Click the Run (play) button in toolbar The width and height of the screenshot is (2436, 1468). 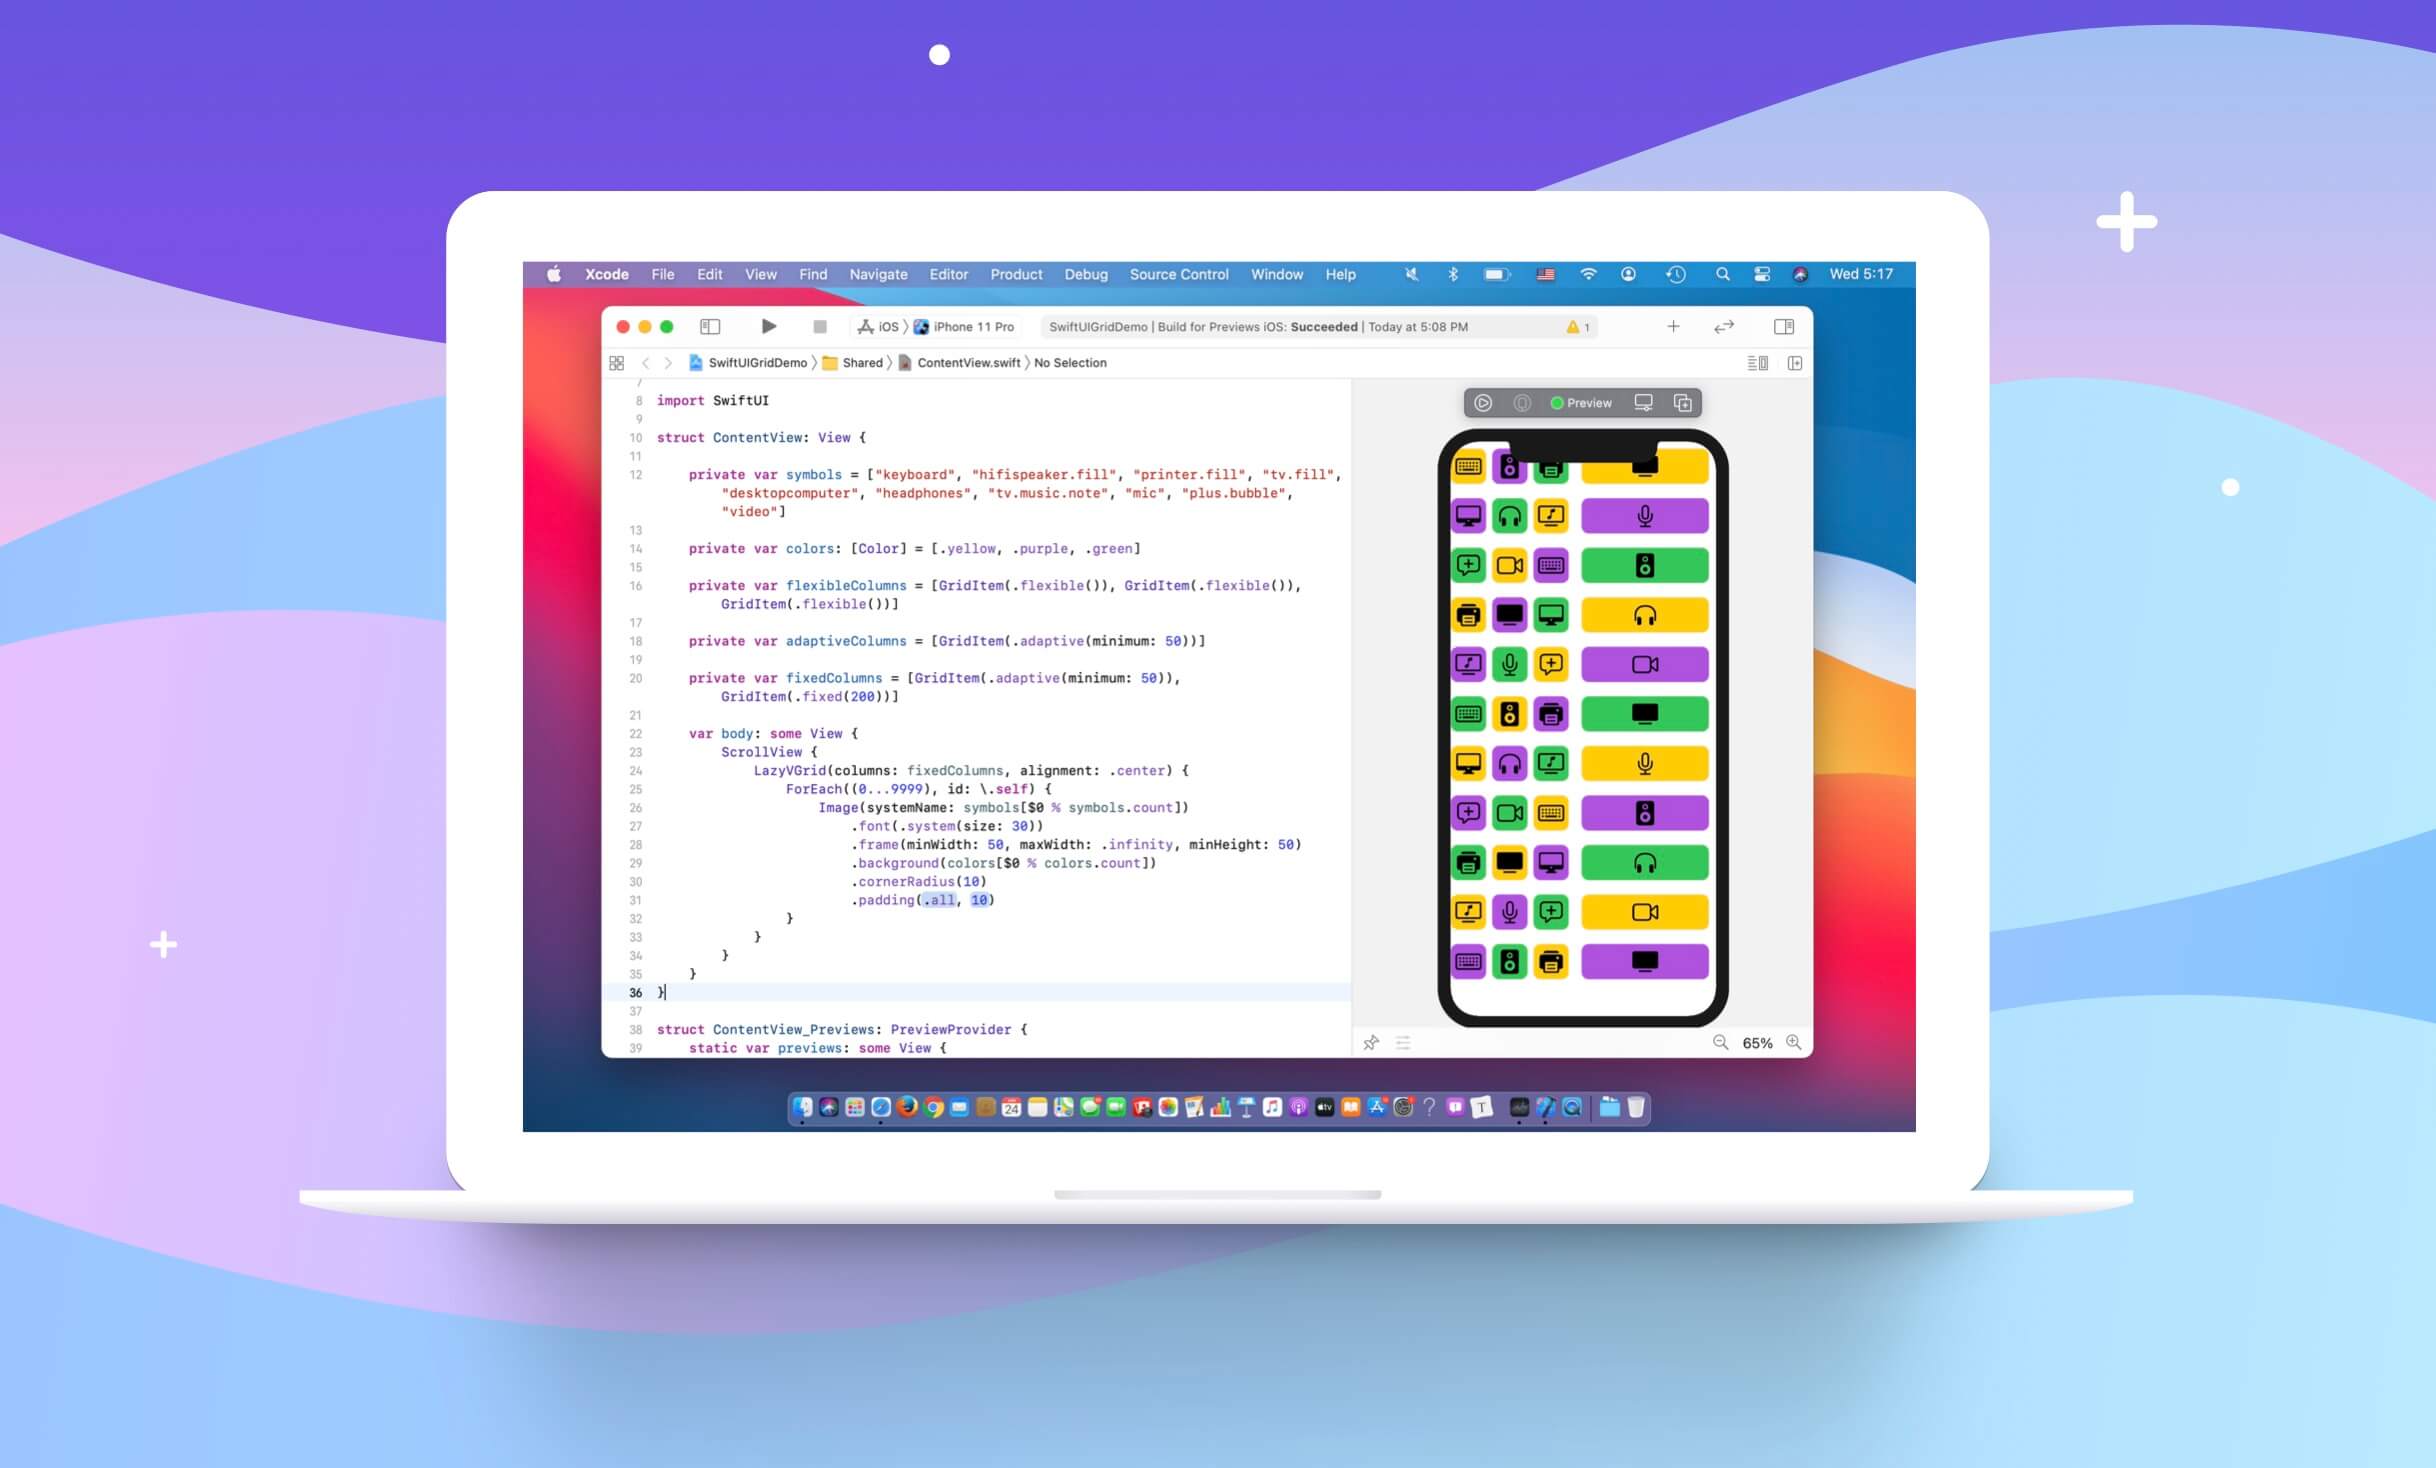pos(768,326)
